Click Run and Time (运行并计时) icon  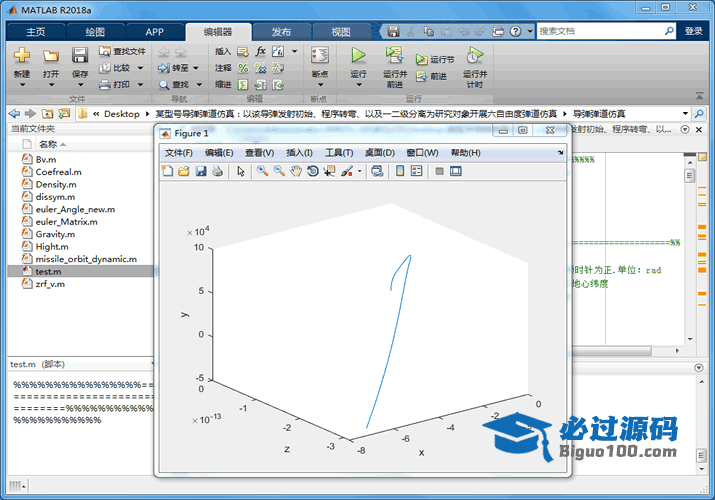[475, 55]
